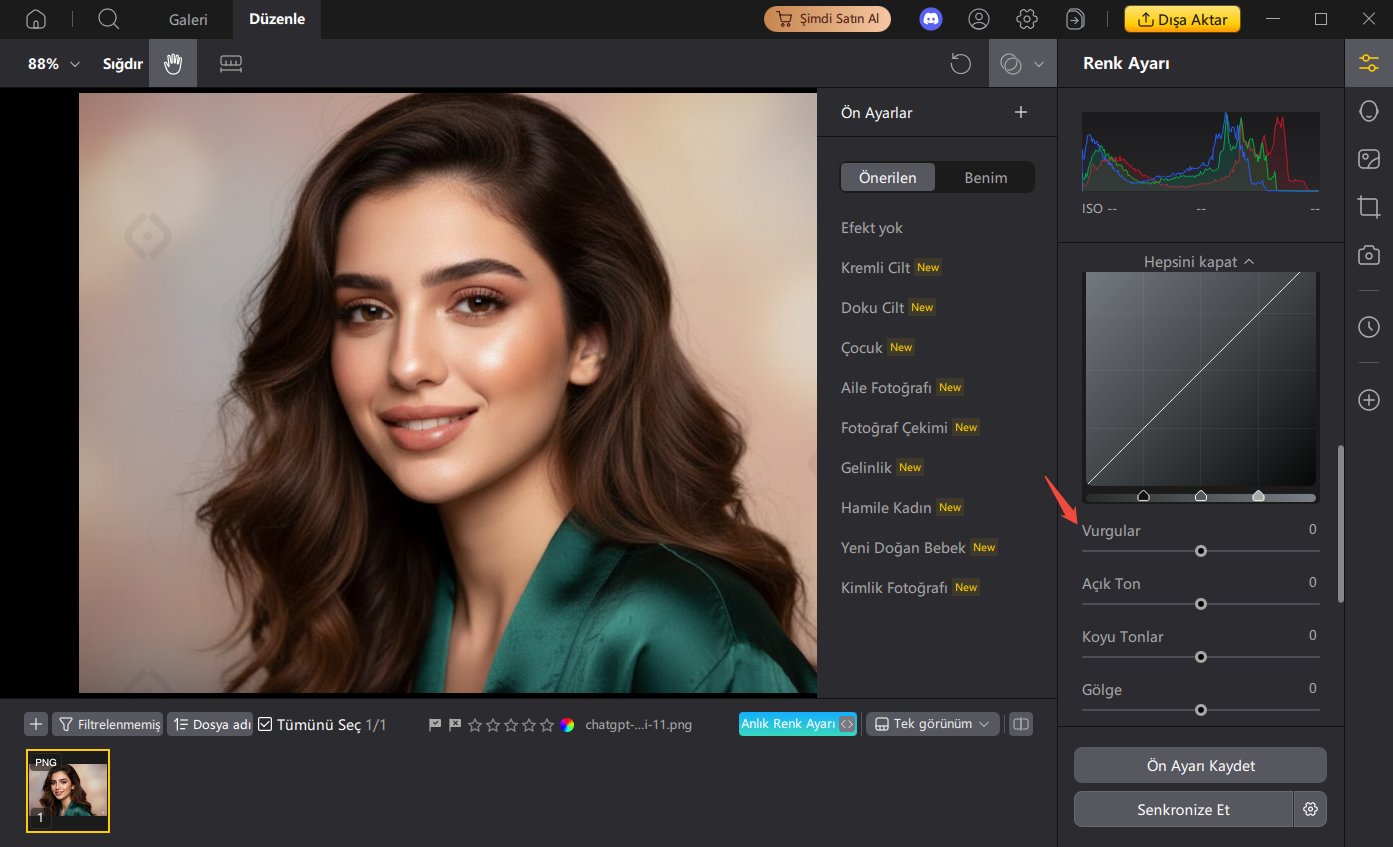Viewport: 1393px width, 847px height.
Task: Select the Hand tool in toolbar
Action: click(172, 62)
